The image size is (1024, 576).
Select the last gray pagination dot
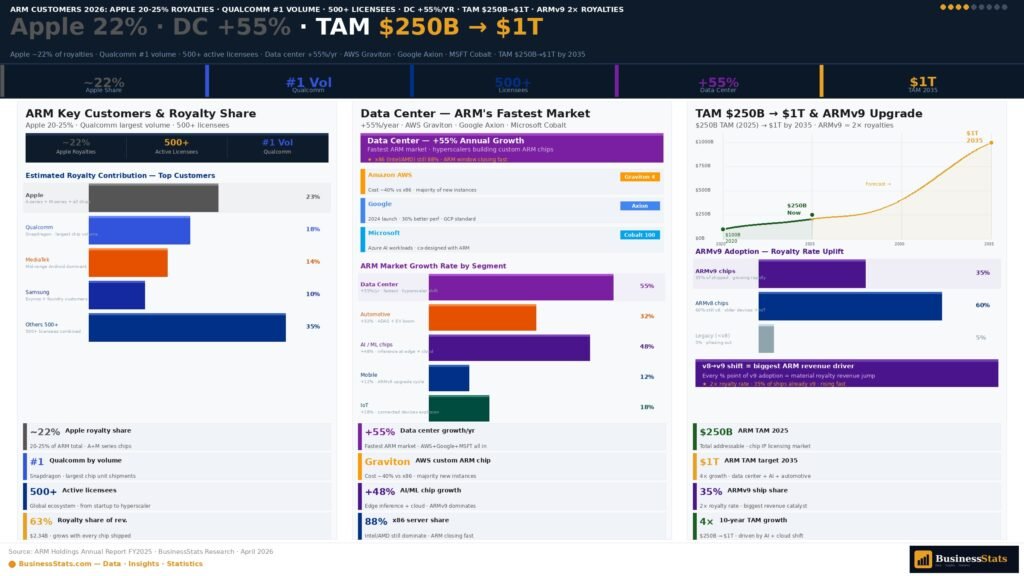point(1004,7)
